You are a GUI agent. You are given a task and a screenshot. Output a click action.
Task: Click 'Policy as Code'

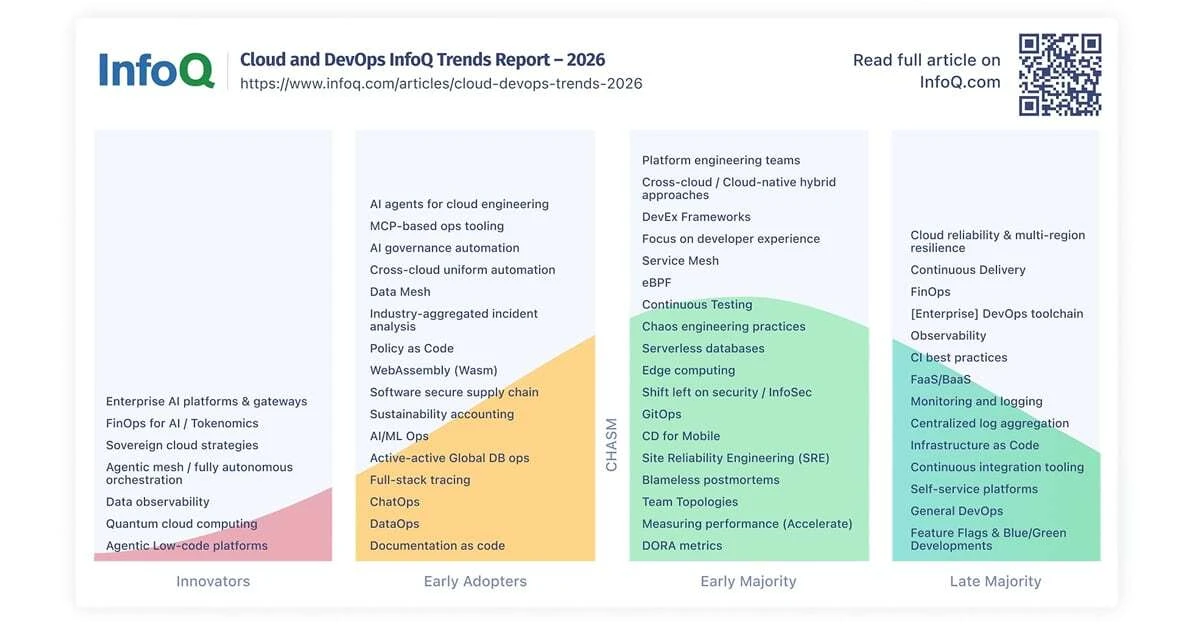coord(412,348)
